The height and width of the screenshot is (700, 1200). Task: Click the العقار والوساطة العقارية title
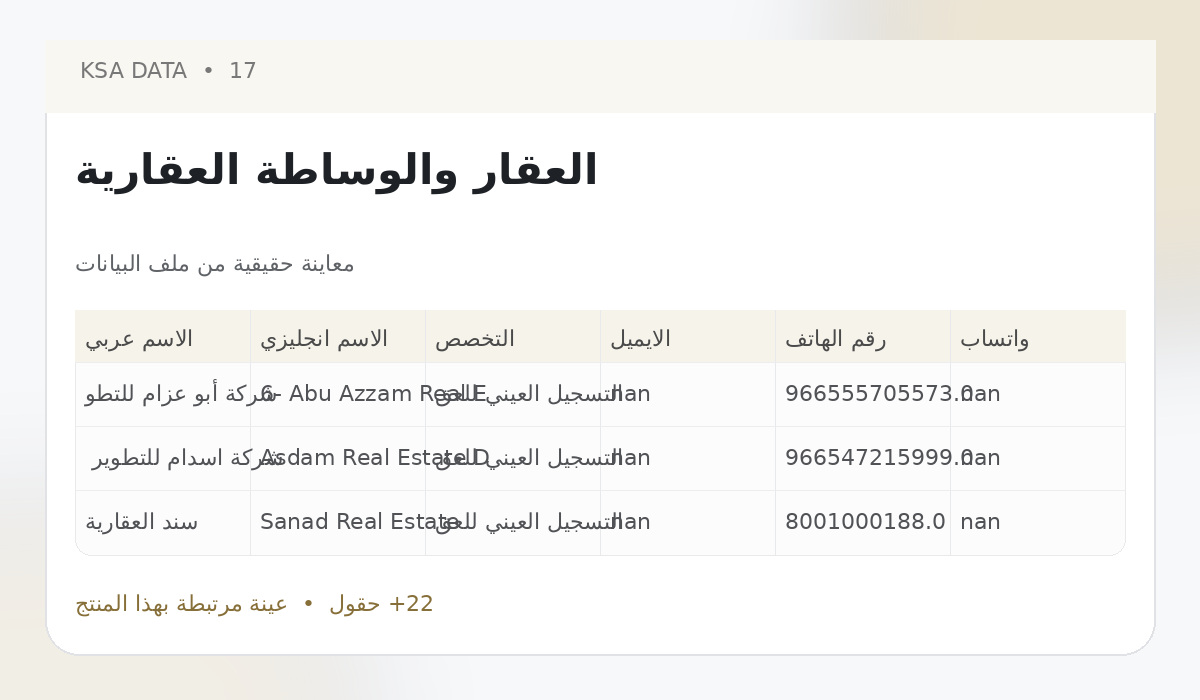click(336, 171)
